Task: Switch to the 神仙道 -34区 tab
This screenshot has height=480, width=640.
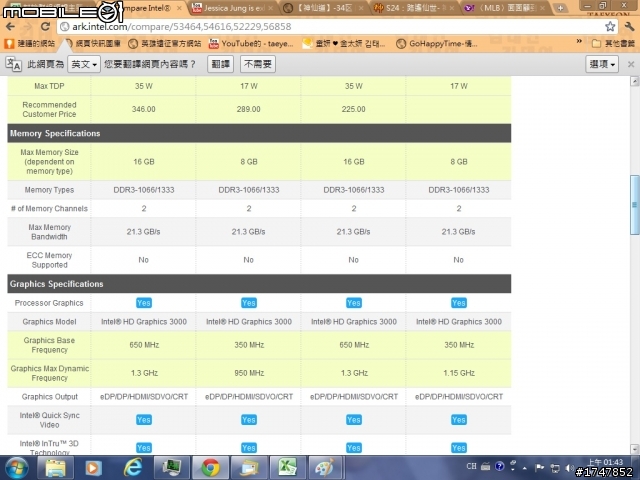Action: click(324, 8)
